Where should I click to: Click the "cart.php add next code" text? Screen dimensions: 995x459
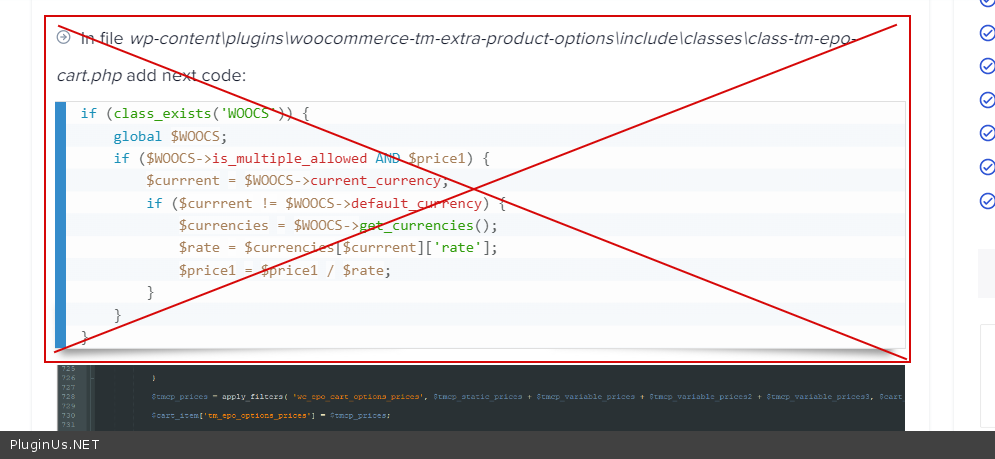pyautogui.click(x=151, y=76)
